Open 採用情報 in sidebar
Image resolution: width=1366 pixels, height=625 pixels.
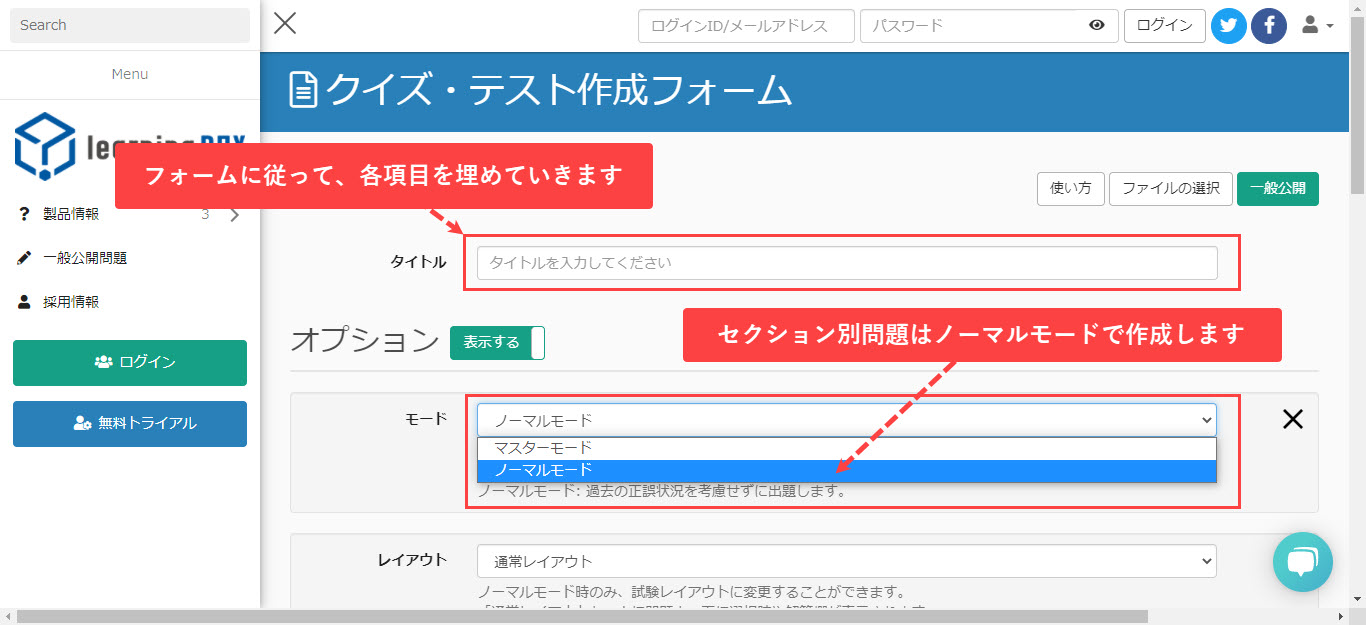pos(71,302)
